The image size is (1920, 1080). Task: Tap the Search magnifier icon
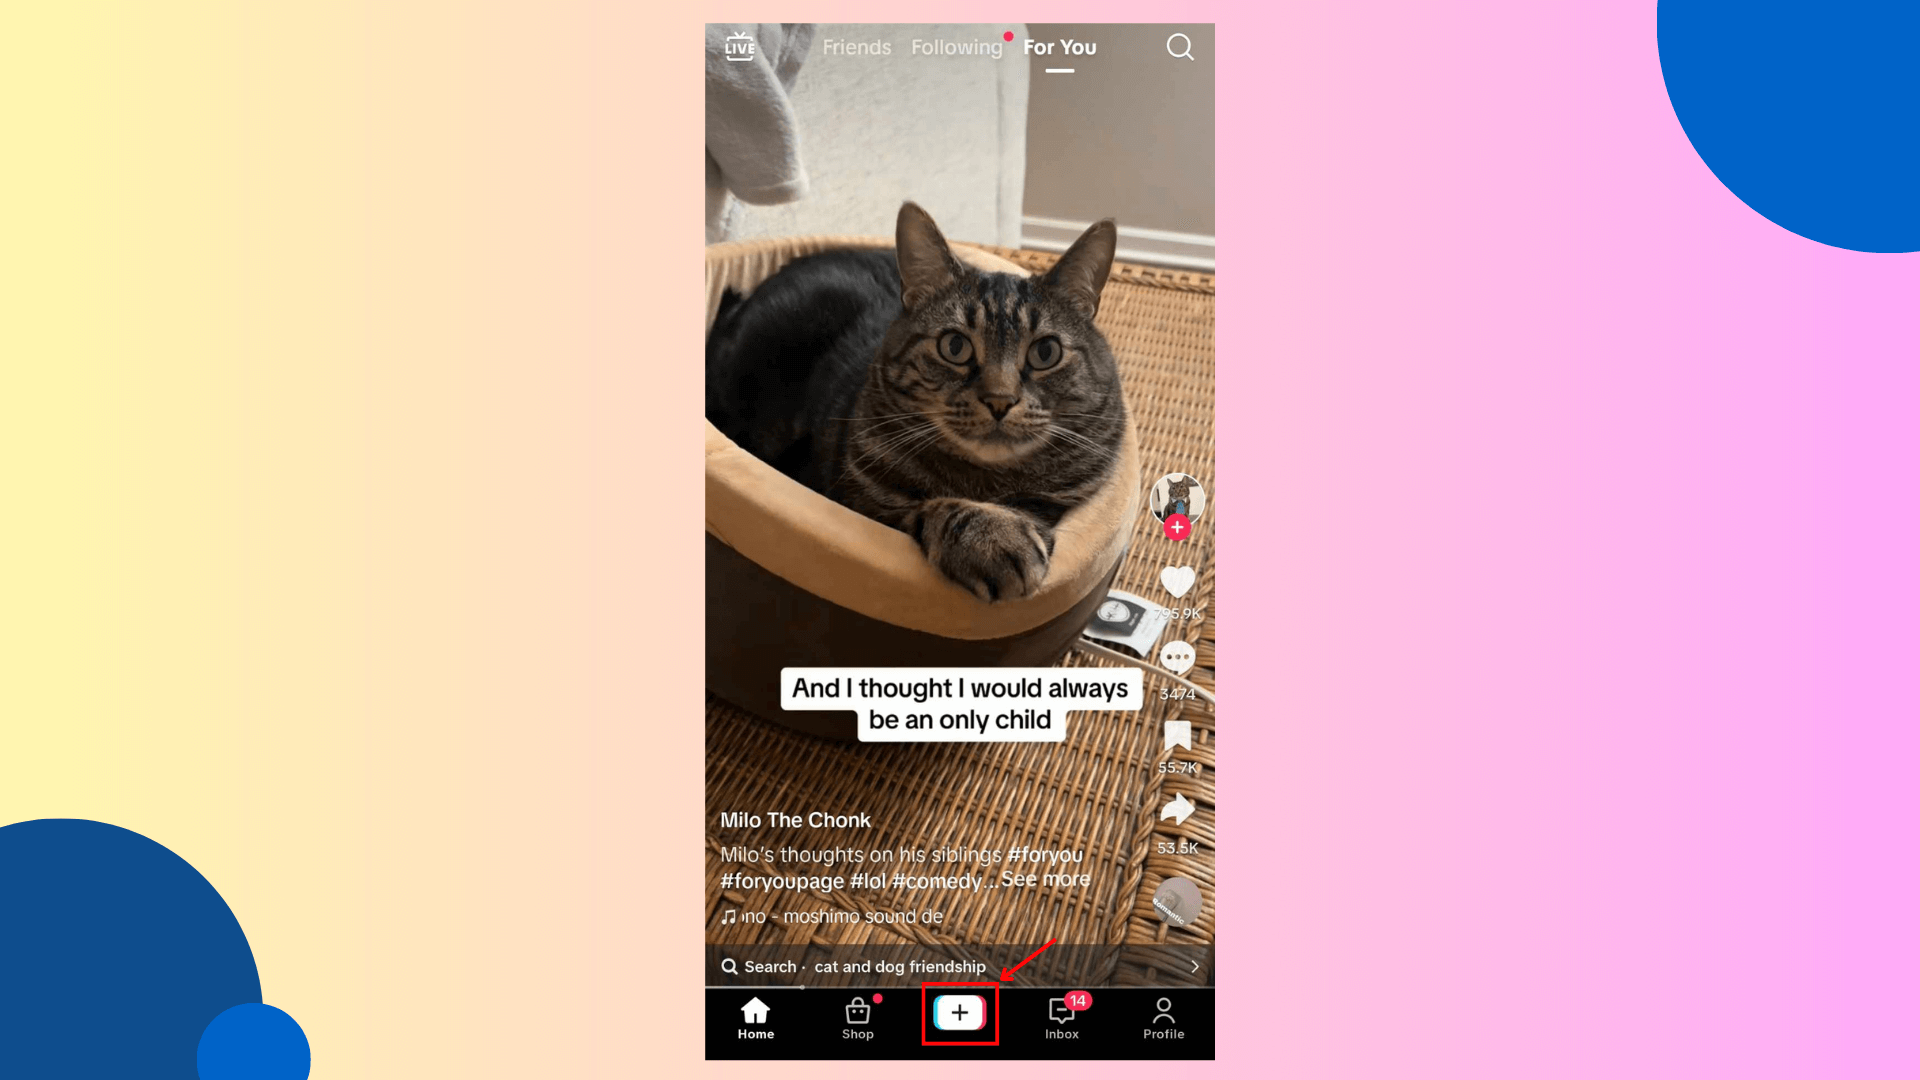point(1179,47)
